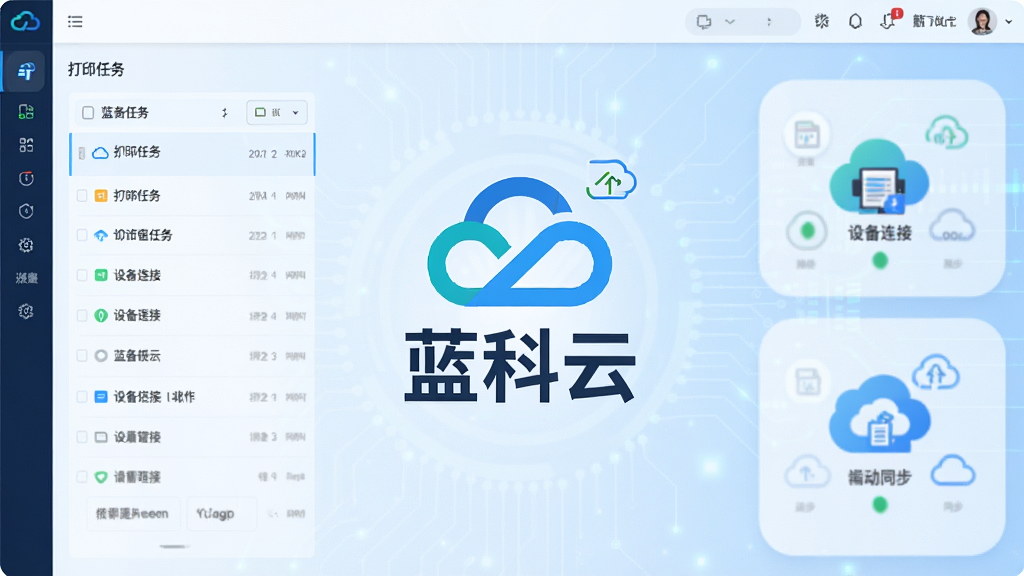
Task: Click the small green-arrow cloud upload icon beside the logo
Action: (611, 180)
